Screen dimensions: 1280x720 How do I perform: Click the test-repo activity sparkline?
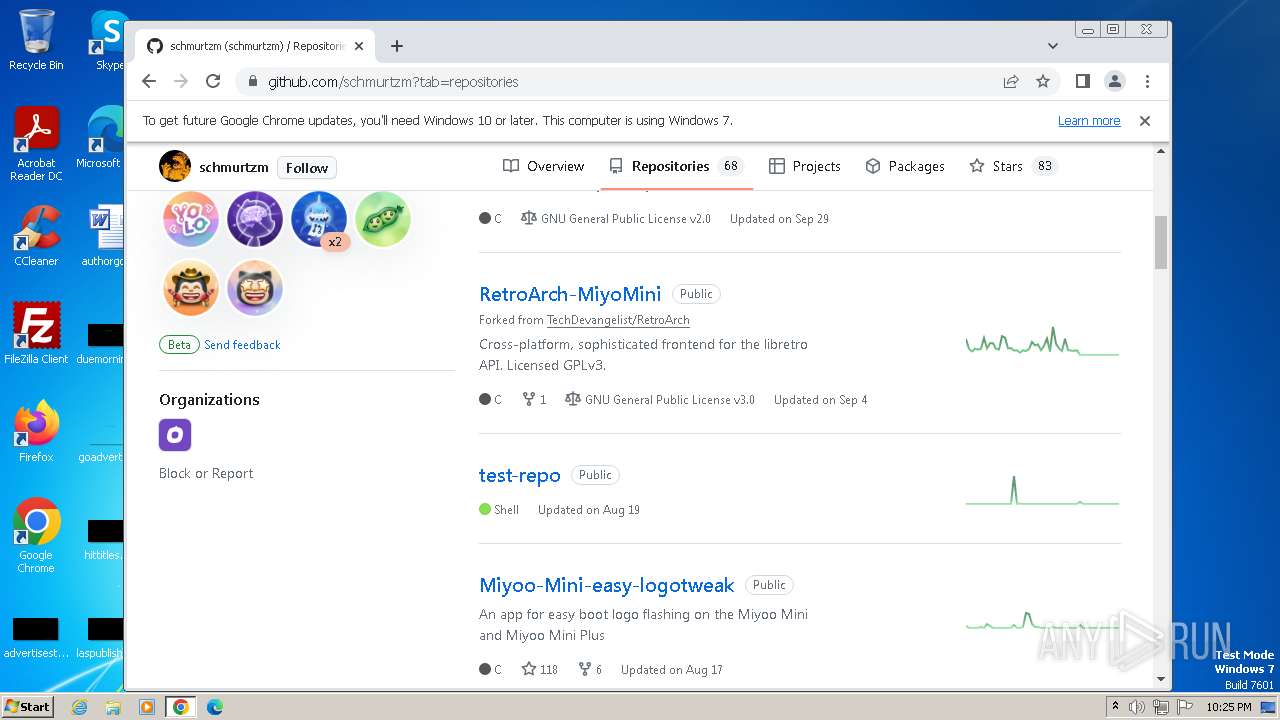(1042, 490)
